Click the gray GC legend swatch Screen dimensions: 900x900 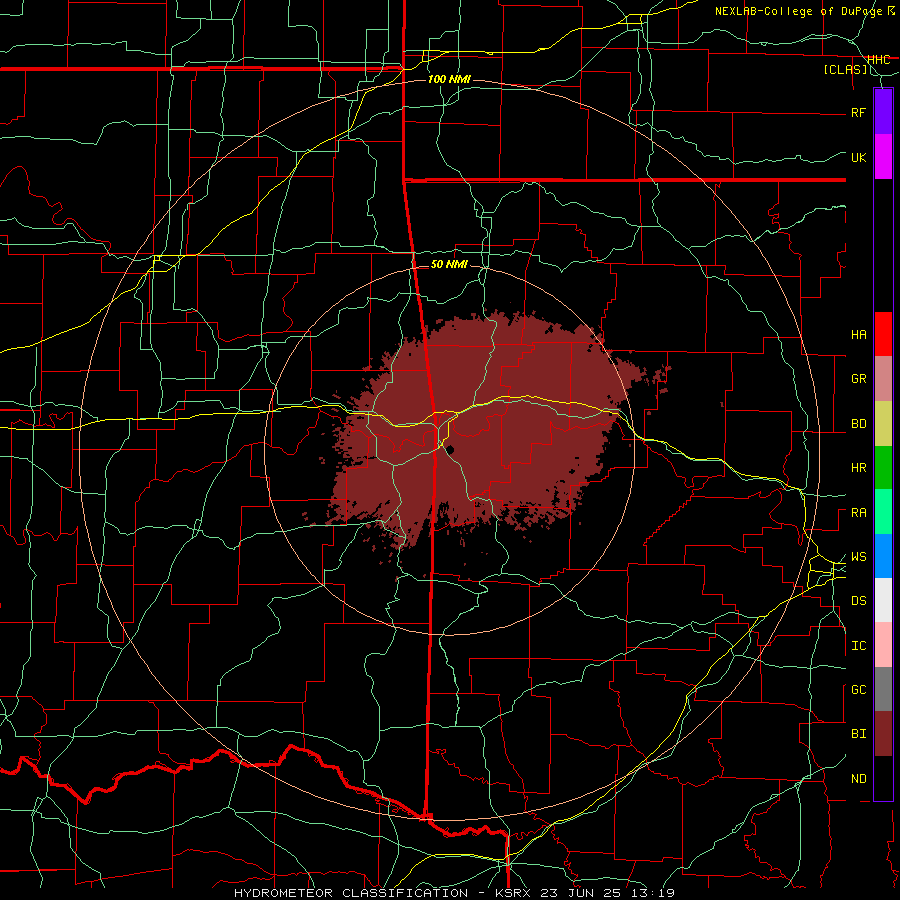[x=883, y=689]
